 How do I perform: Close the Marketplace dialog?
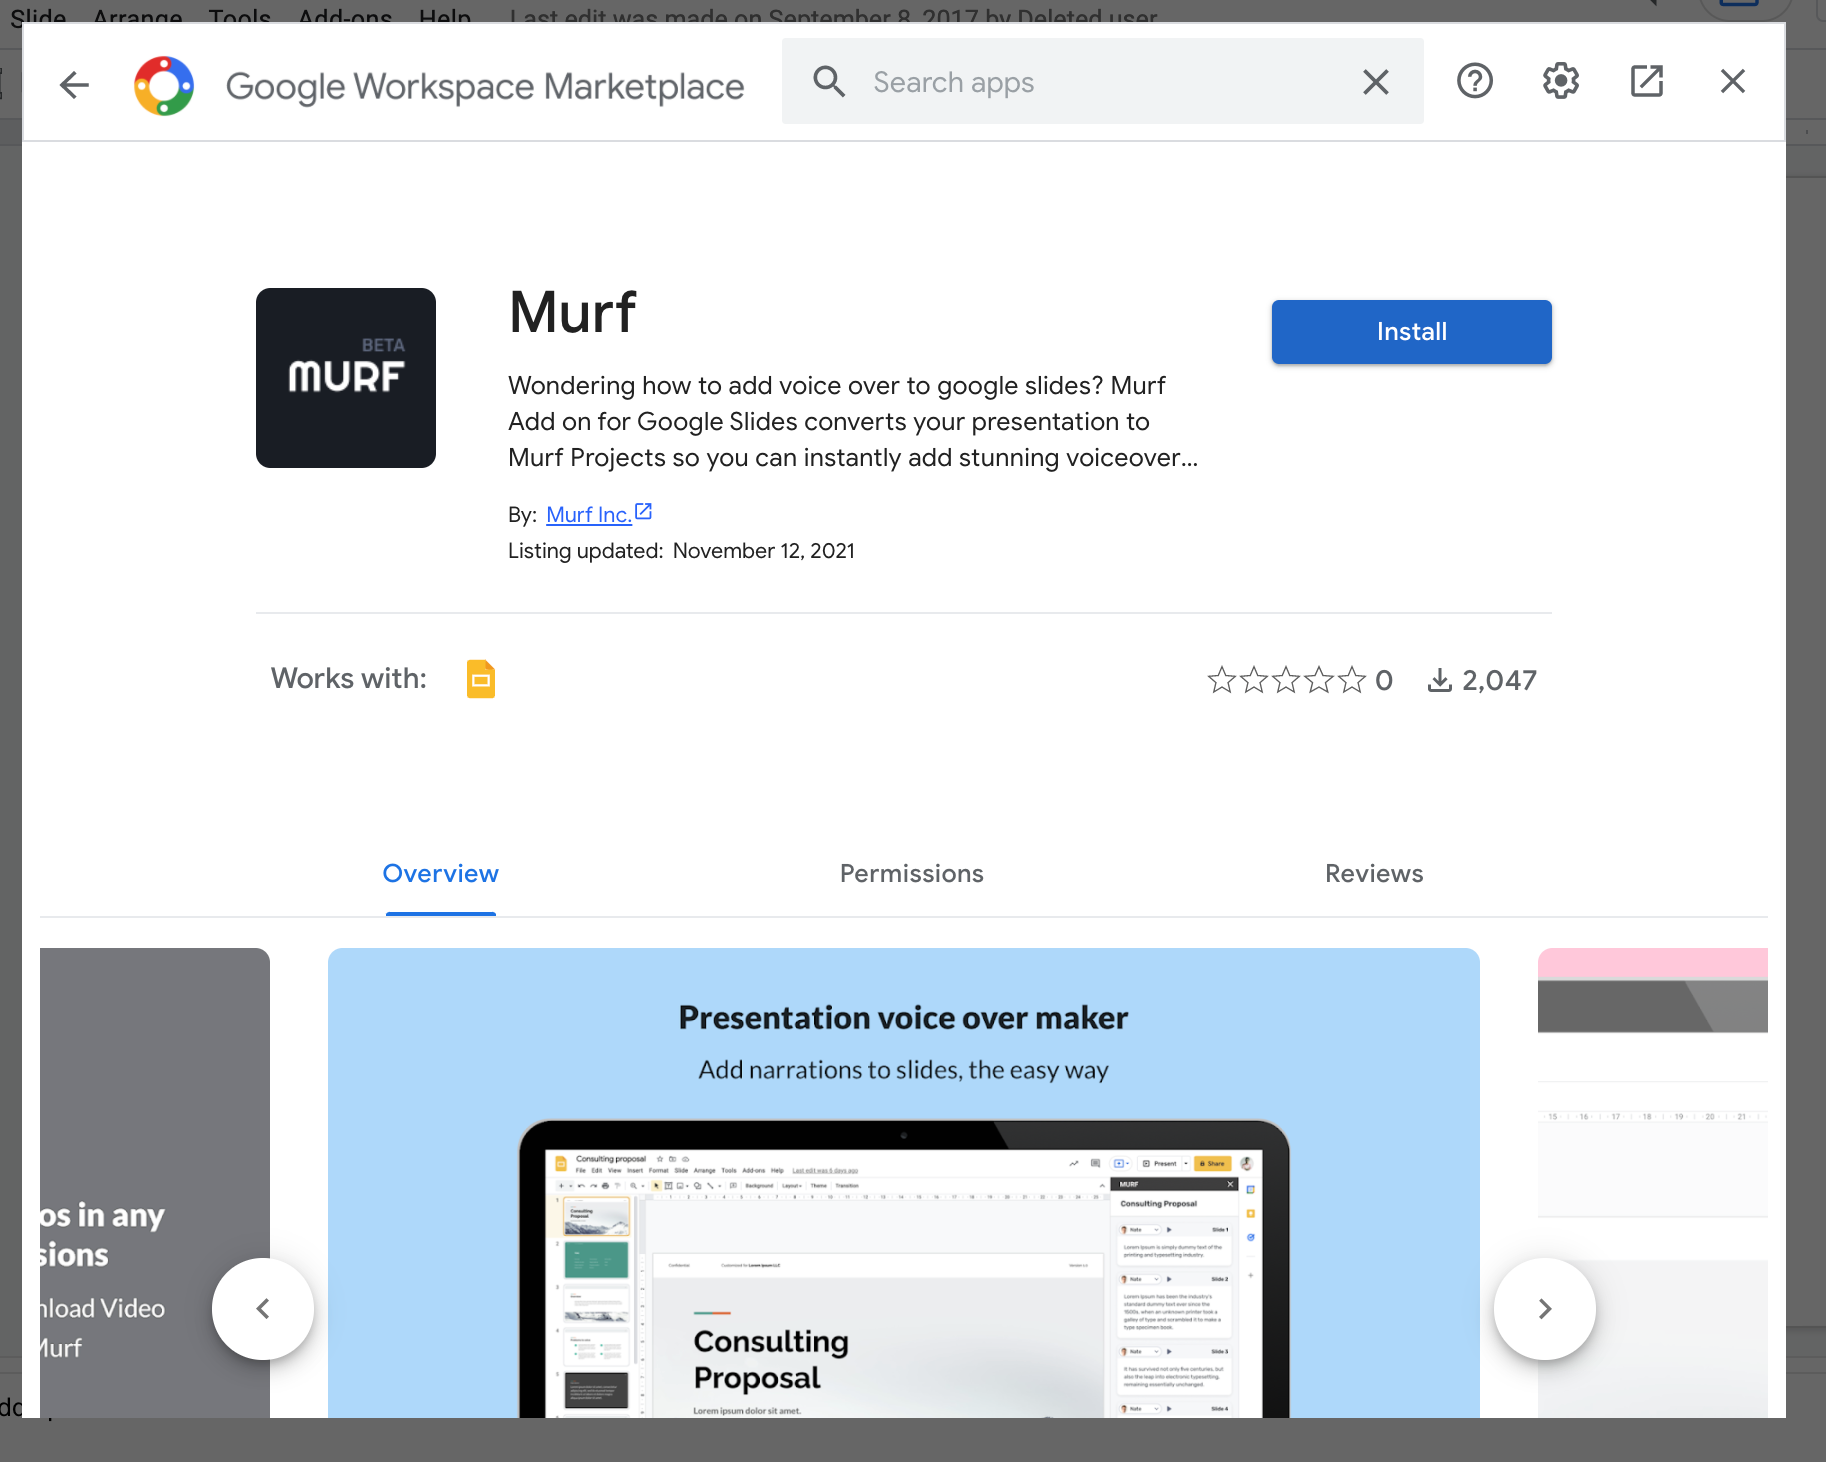click(x=1733, y=81)
